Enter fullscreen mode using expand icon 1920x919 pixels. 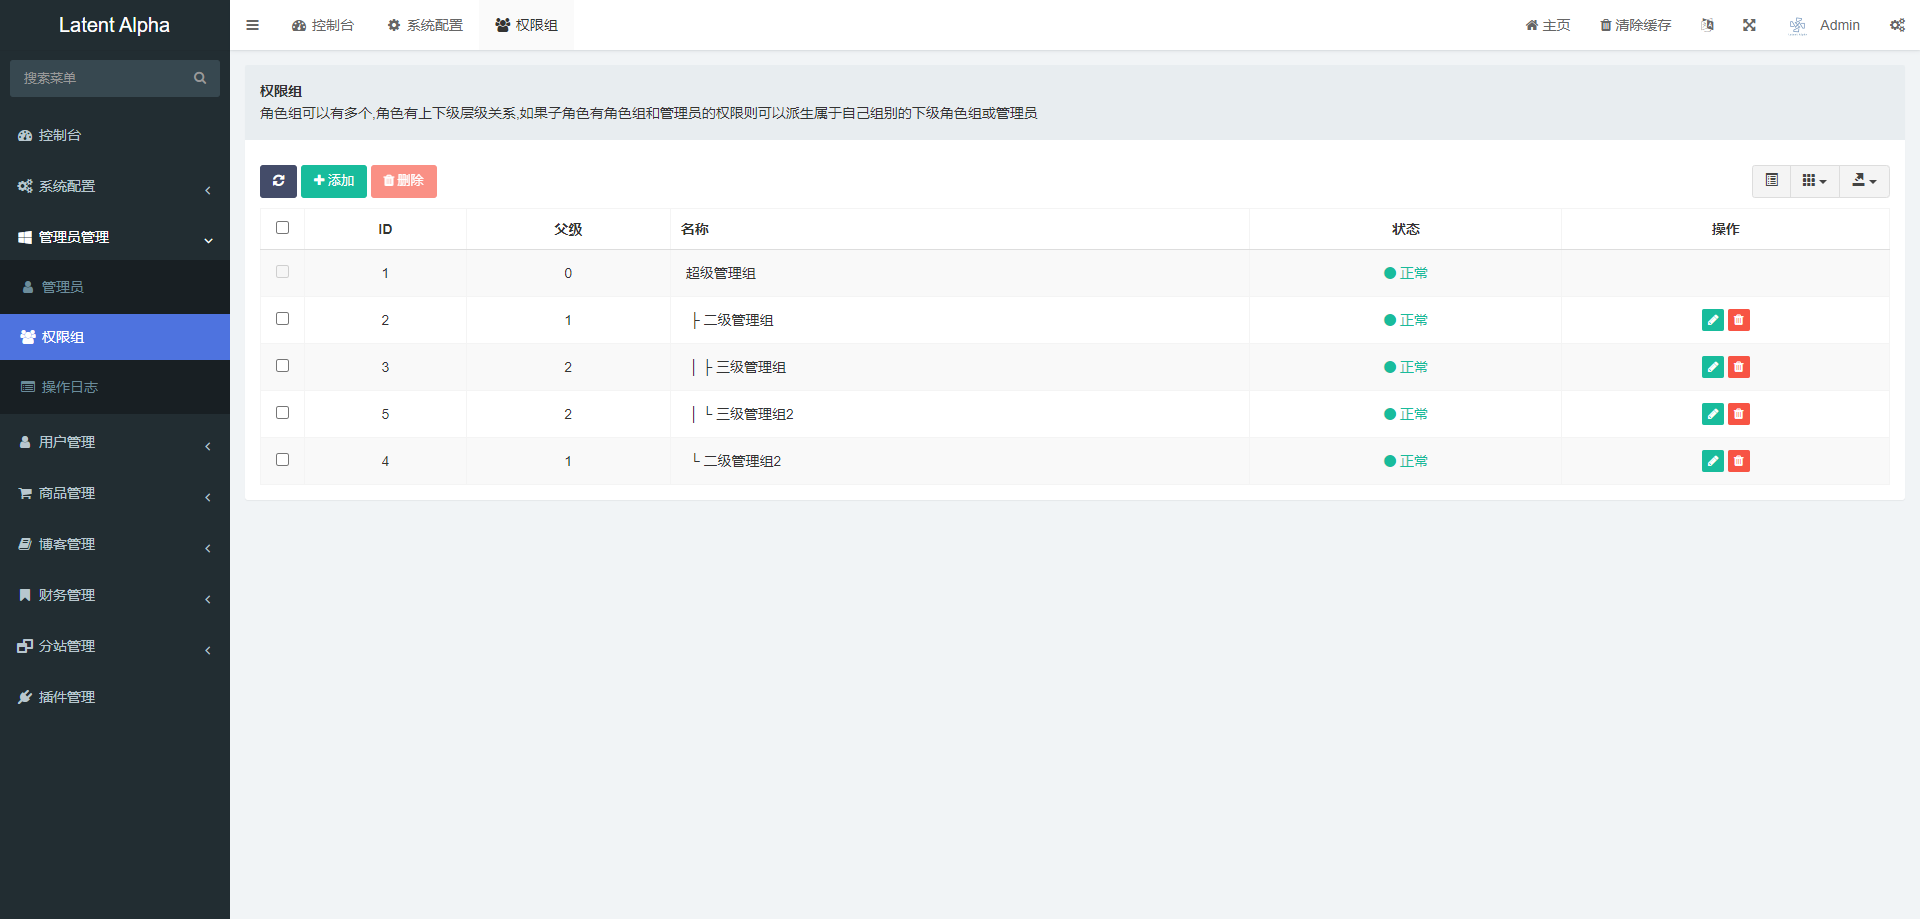1749,25
